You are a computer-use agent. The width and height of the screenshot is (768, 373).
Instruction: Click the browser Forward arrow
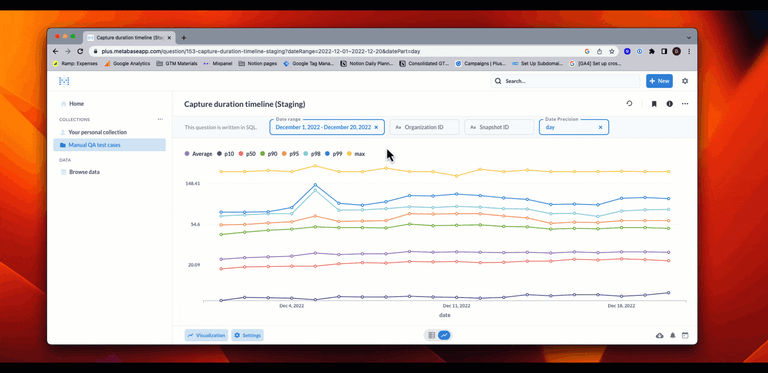tap(68, 51)
